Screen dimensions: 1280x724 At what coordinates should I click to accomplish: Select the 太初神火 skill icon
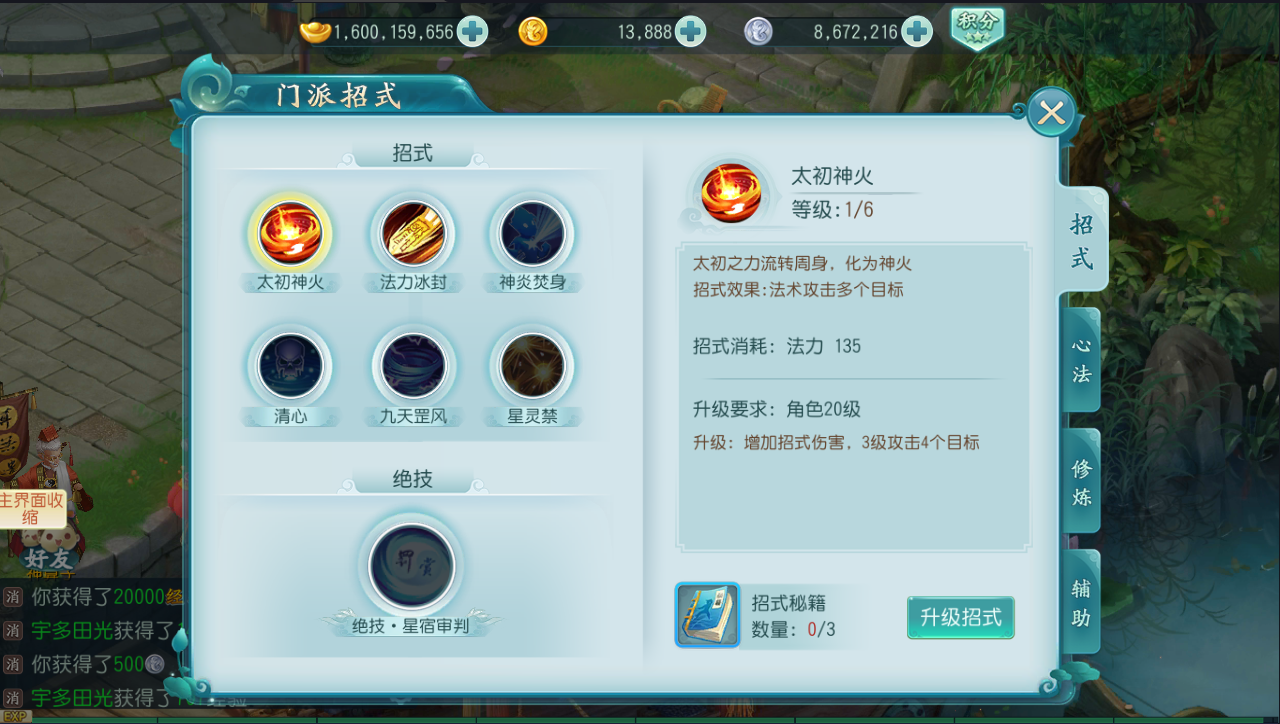290,233
